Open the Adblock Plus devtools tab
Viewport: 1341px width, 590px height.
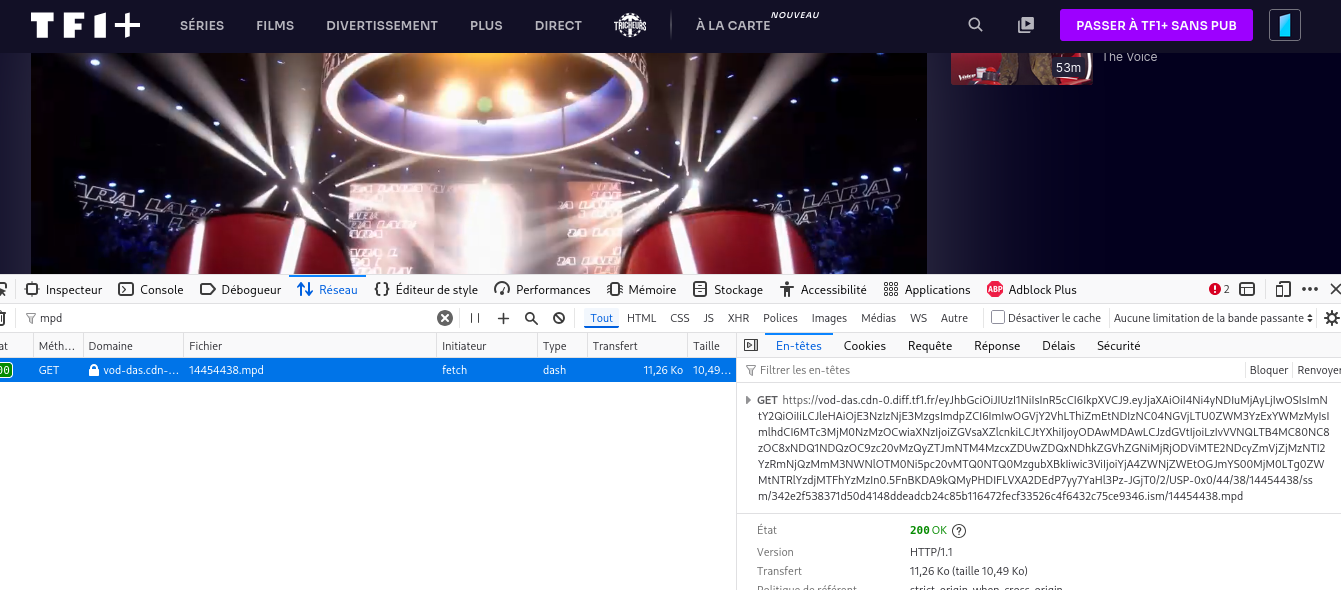[x=1032, y=290]
